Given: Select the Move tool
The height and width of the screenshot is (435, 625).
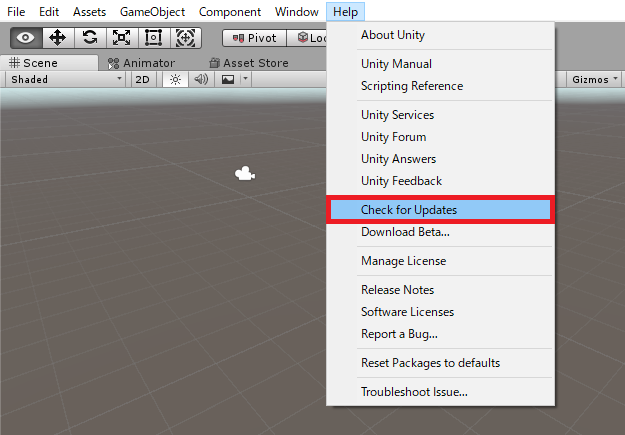Looking at the screenshot, I should (x=58, y=38).
